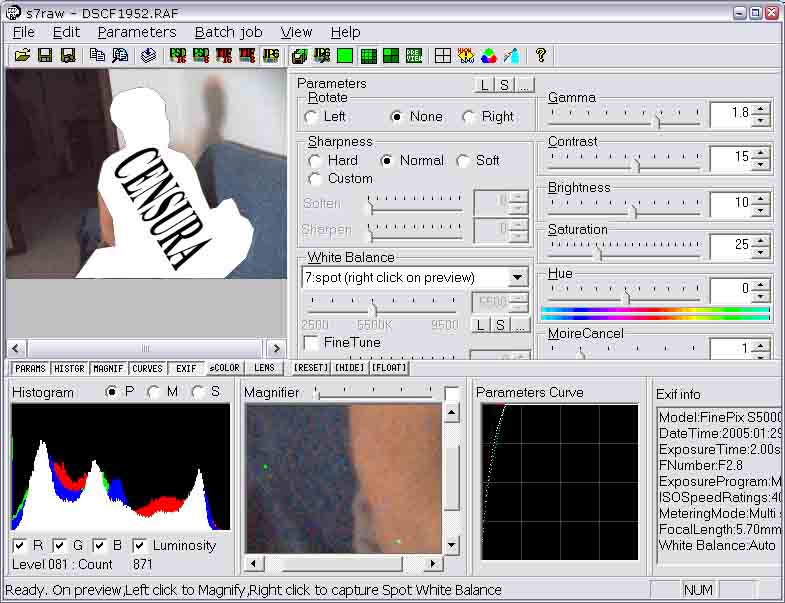Click the yellow question mark help icon
This screenshot has width=785, height=603.
pos(541,56)
